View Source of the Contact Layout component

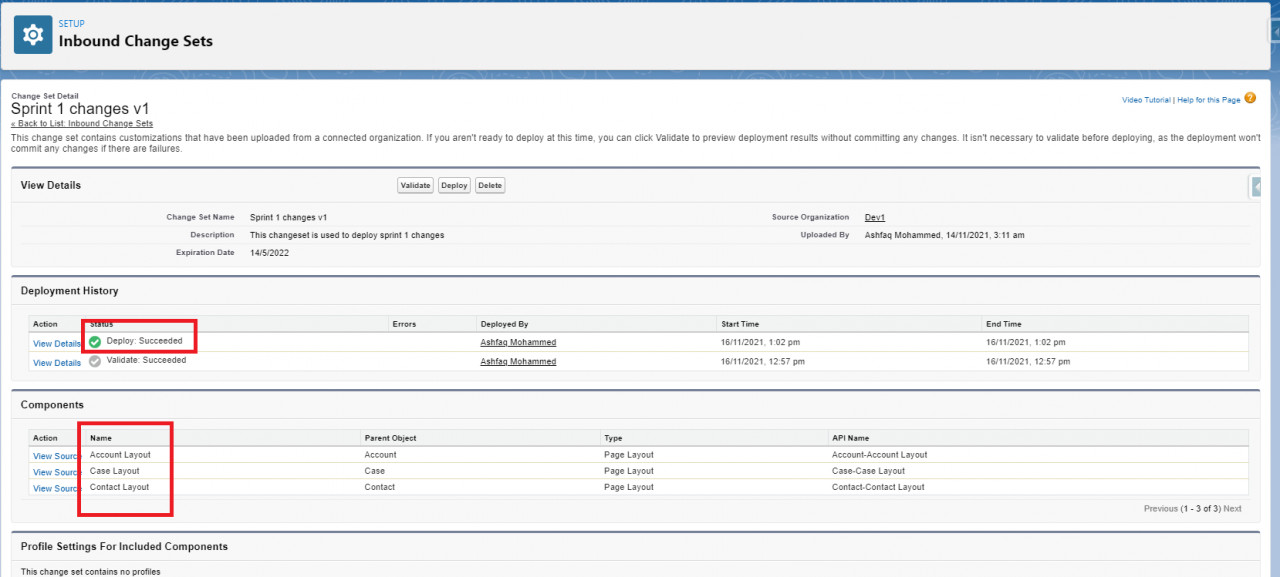pos(56,488)
